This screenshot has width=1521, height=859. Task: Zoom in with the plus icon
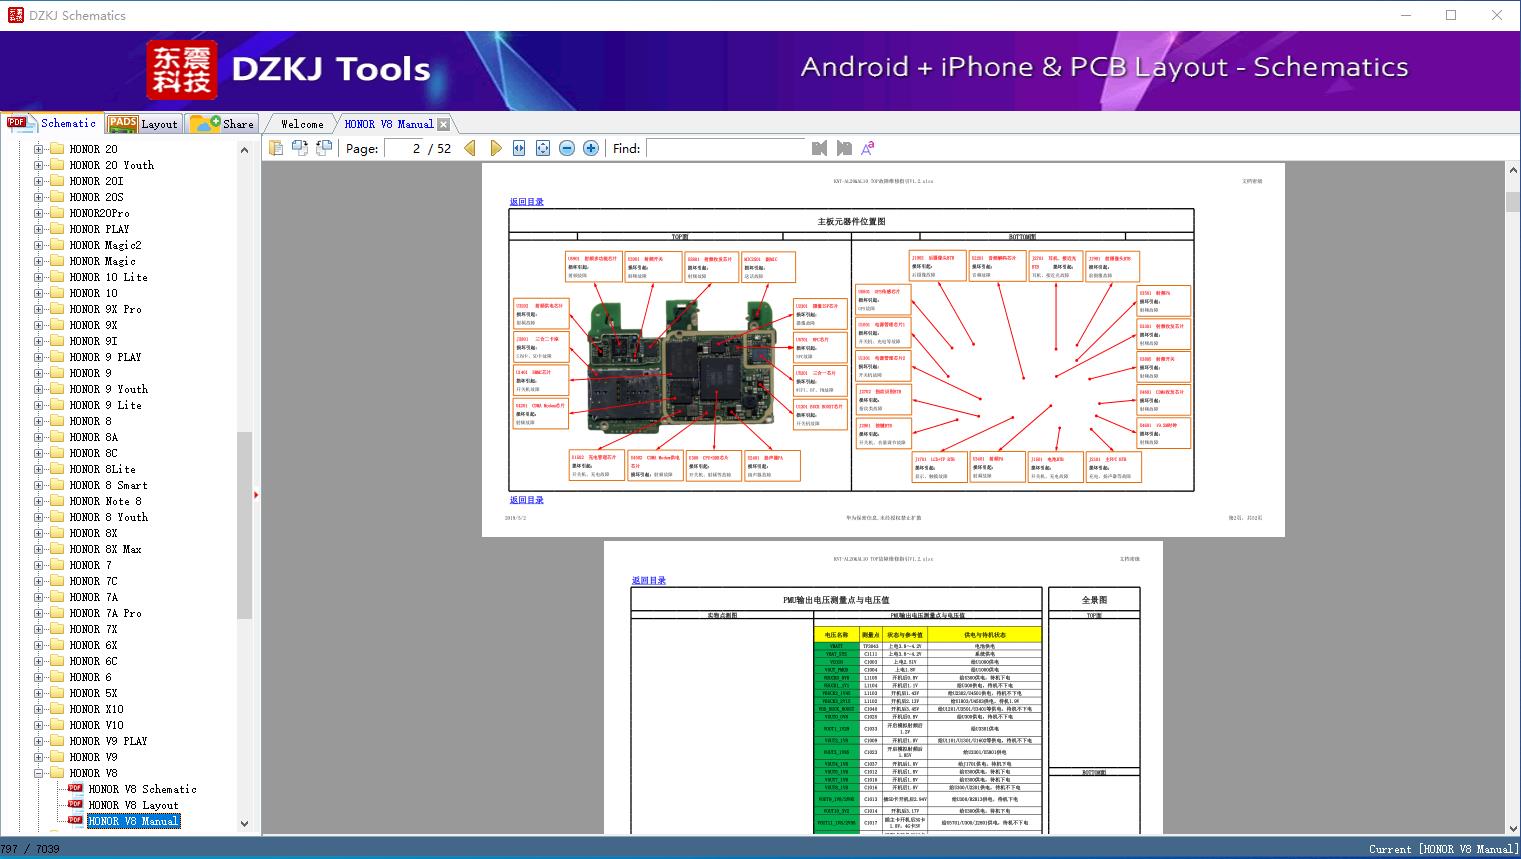pos(591,148)
